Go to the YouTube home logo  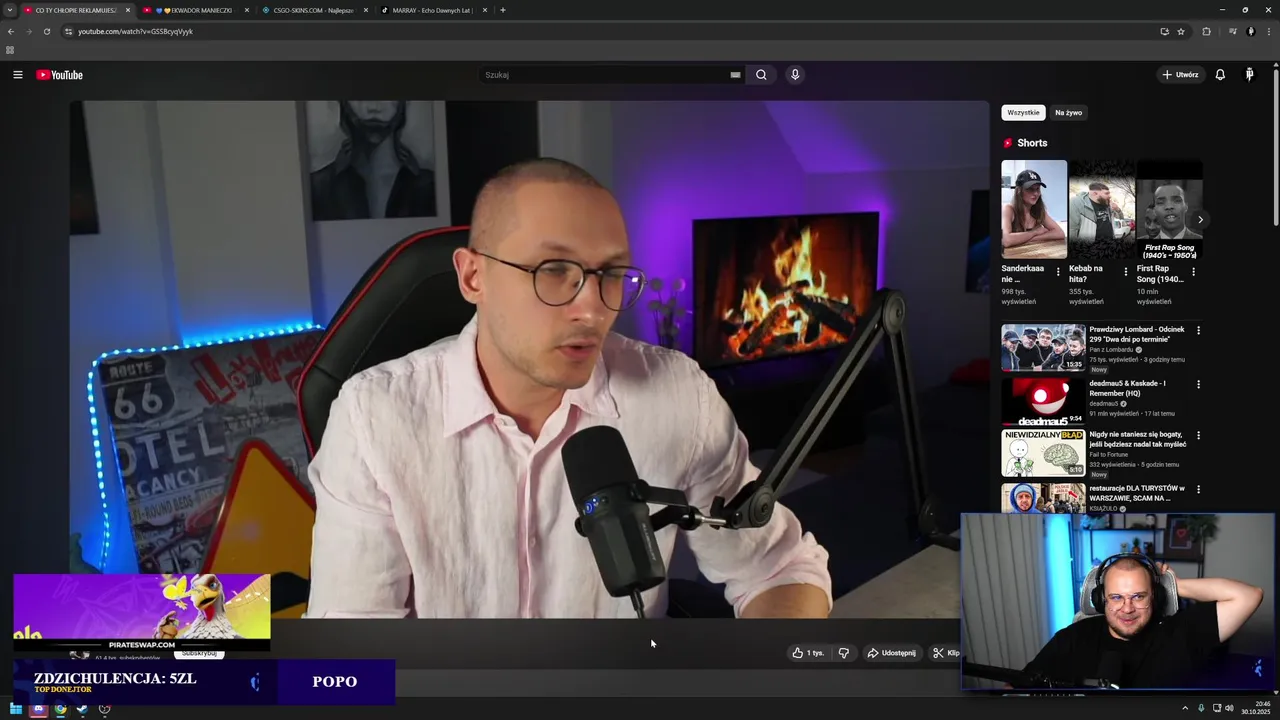59,75
